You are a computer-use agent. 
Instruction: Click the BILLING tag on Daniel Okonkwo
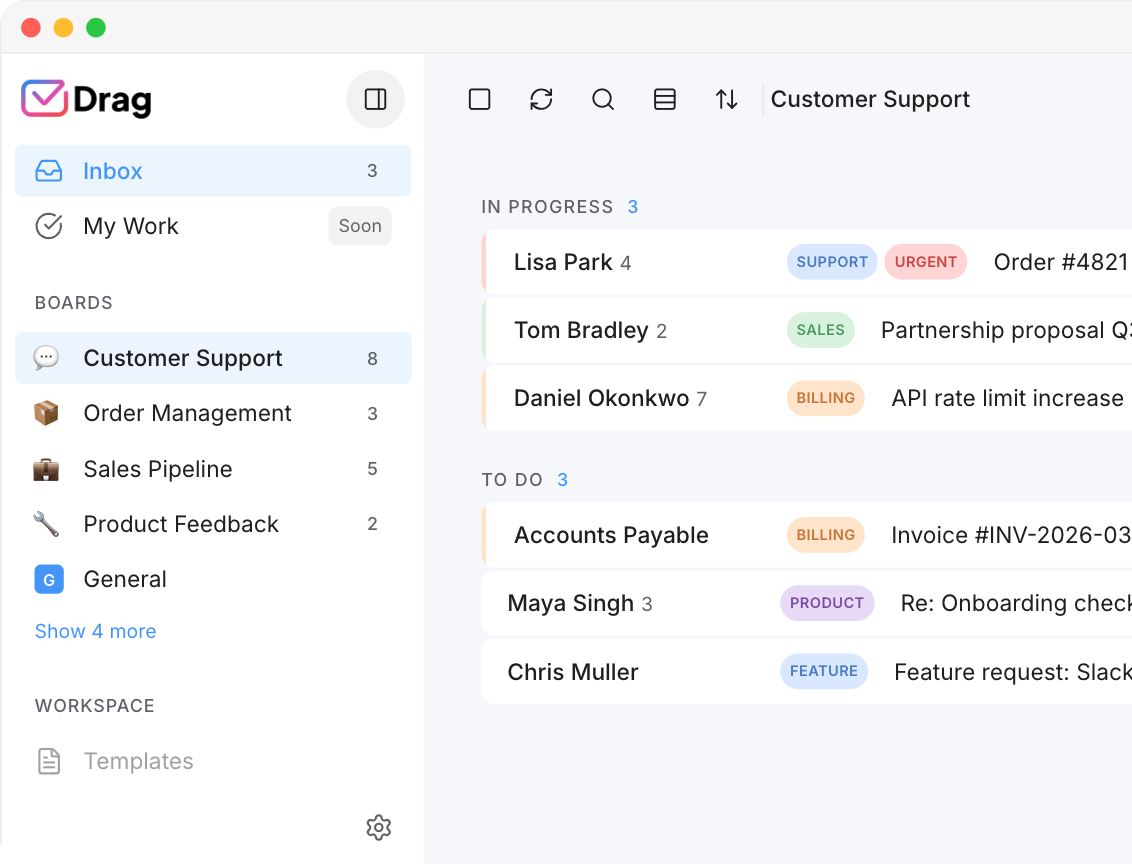(x=826, y=398)
